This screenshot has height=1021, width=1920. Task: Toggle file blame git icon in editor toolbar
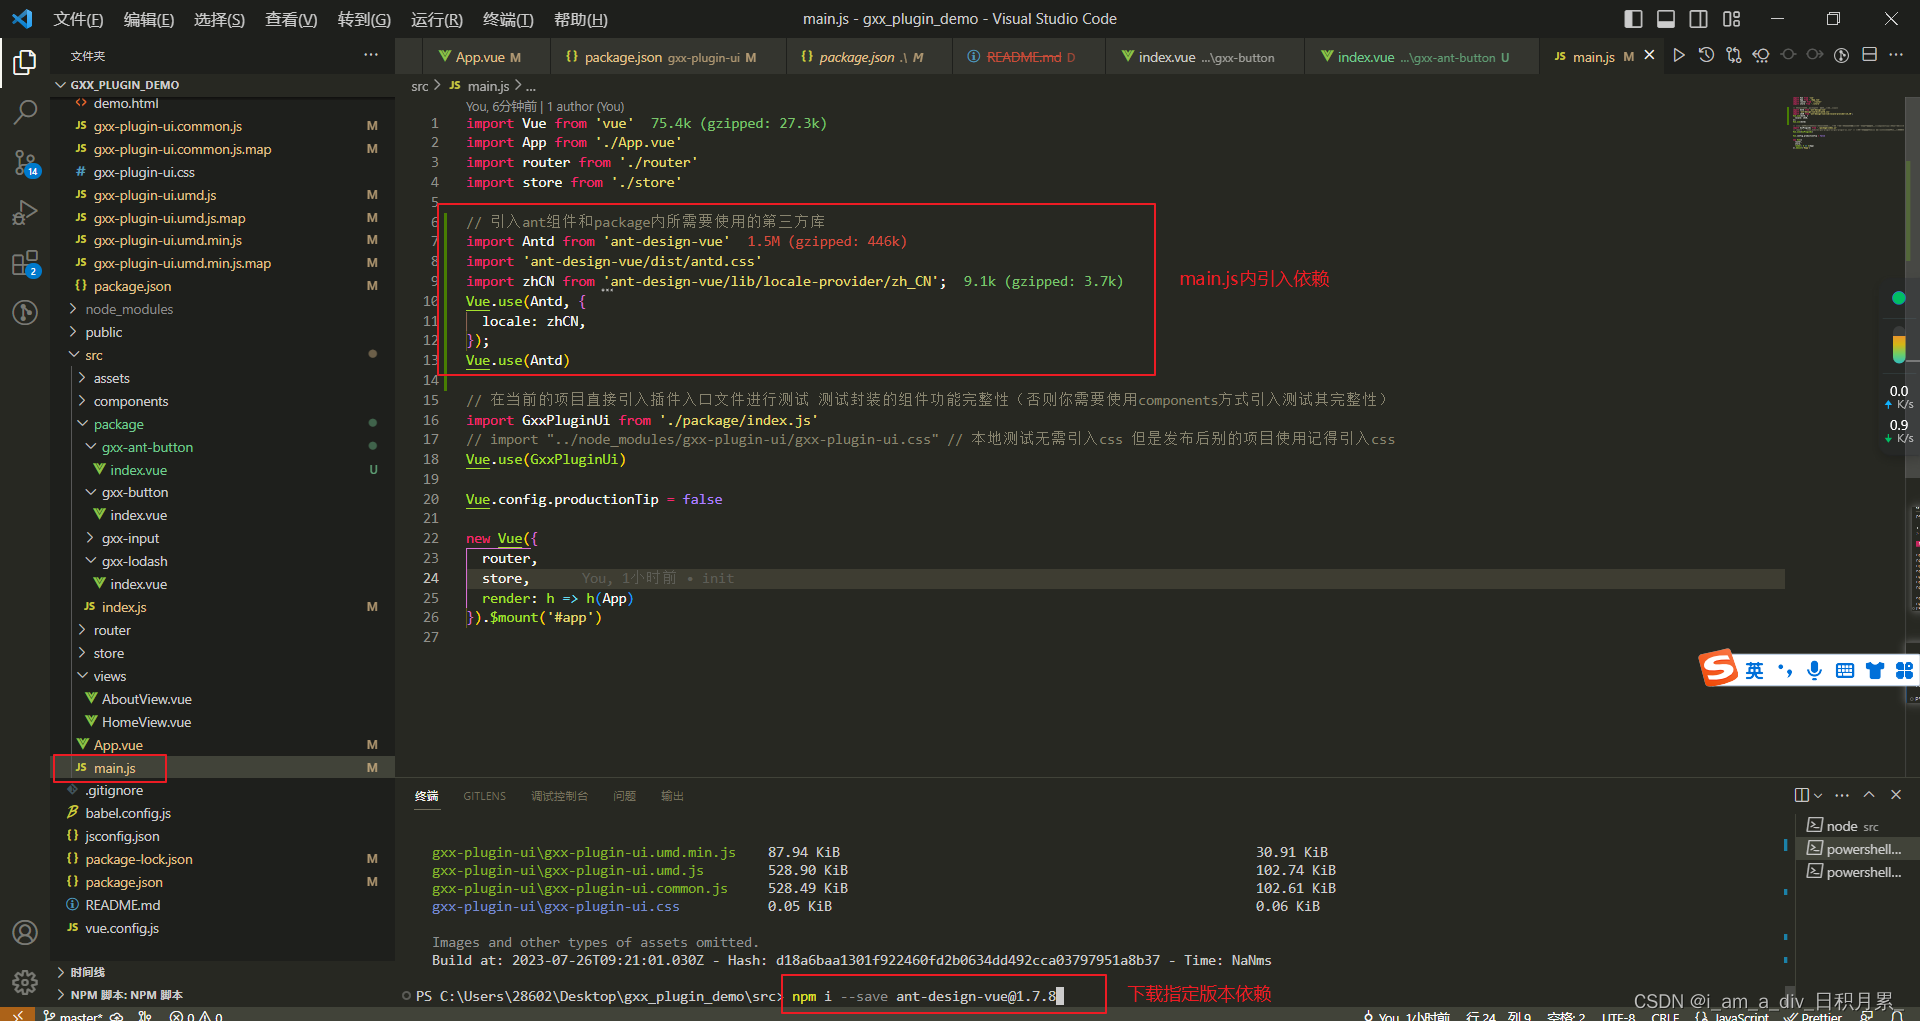[x=1841, y=55]
